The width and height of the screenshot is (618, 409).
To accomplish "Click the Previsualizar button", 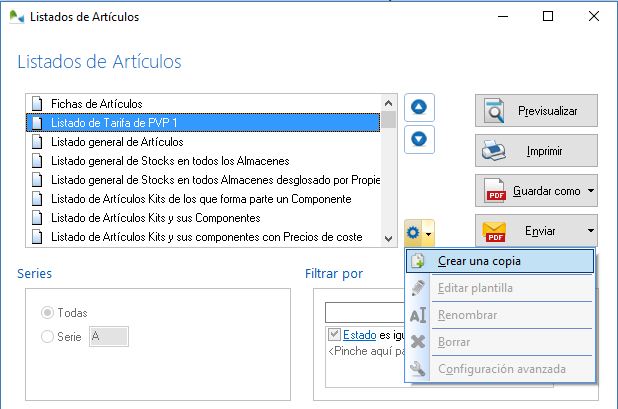I will 536,111.
